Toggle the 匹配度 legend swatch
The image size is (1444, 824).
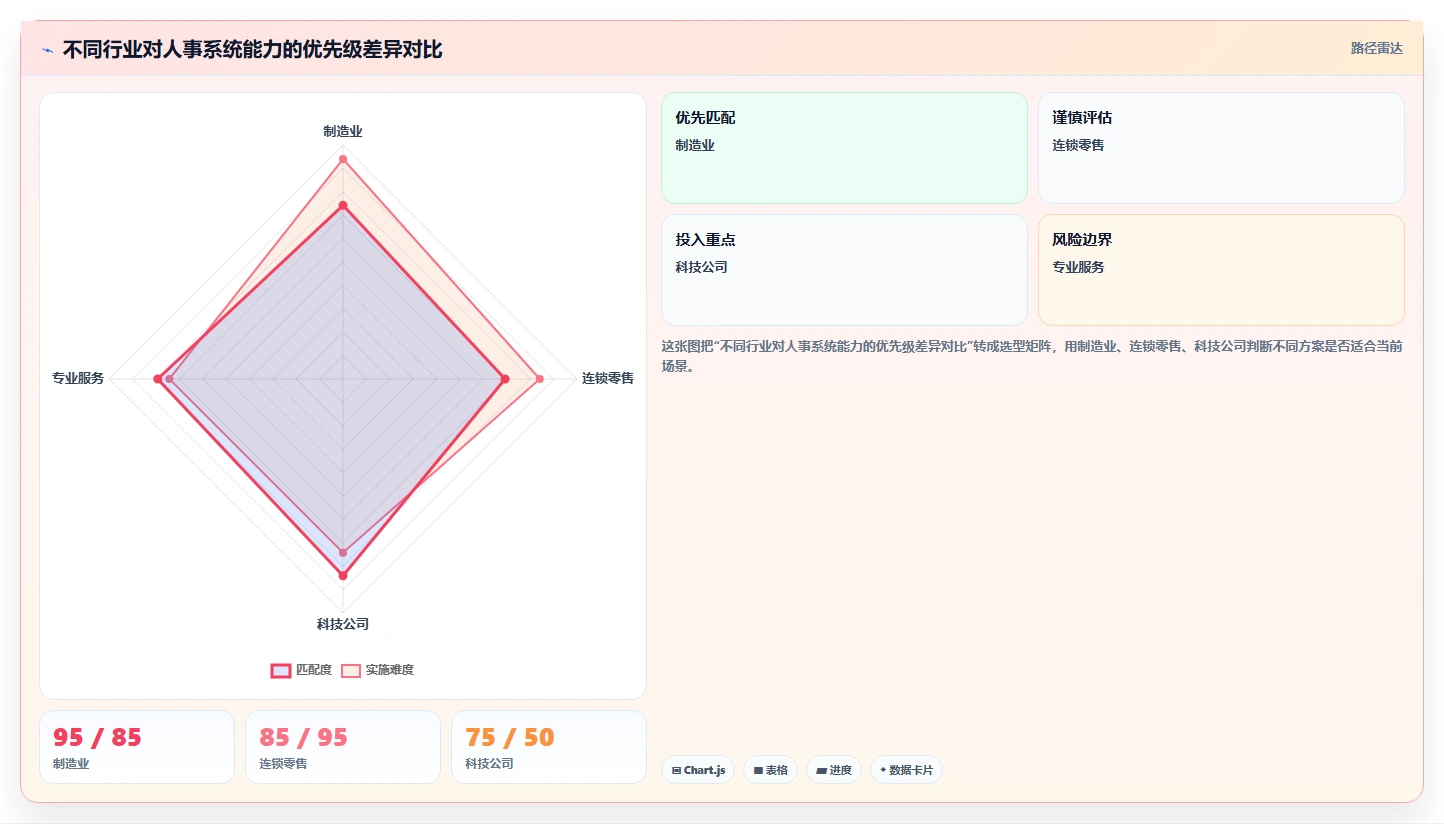[x=281, y=670]
